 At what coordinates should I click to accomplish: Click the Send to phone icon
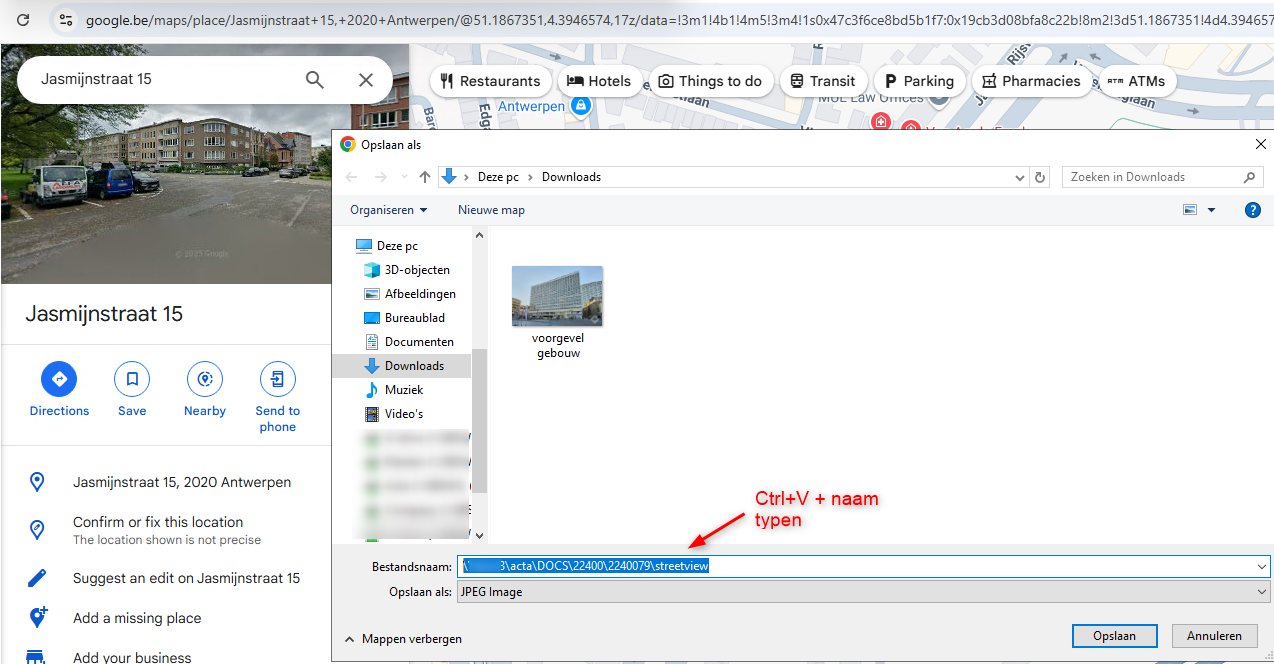[277, 379]
